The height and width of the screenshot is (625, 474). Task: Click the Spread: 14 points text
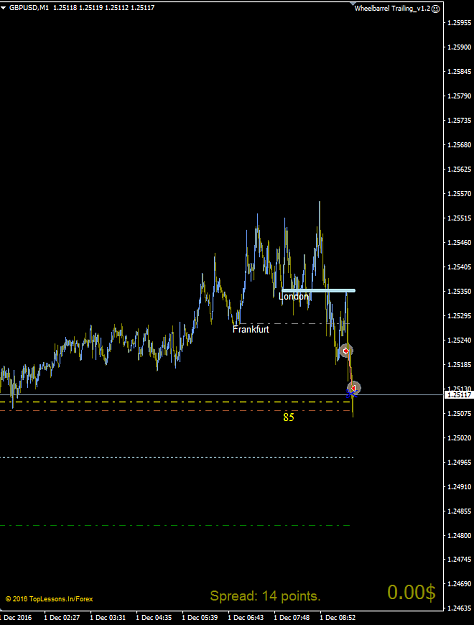265,596
